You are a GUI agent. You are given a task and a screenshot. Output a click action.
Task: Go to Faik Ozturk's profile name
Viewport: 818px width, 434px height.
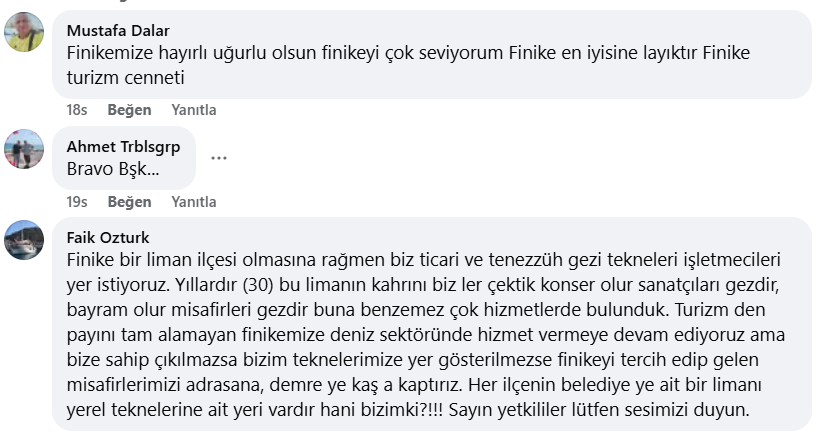(107, 237)
